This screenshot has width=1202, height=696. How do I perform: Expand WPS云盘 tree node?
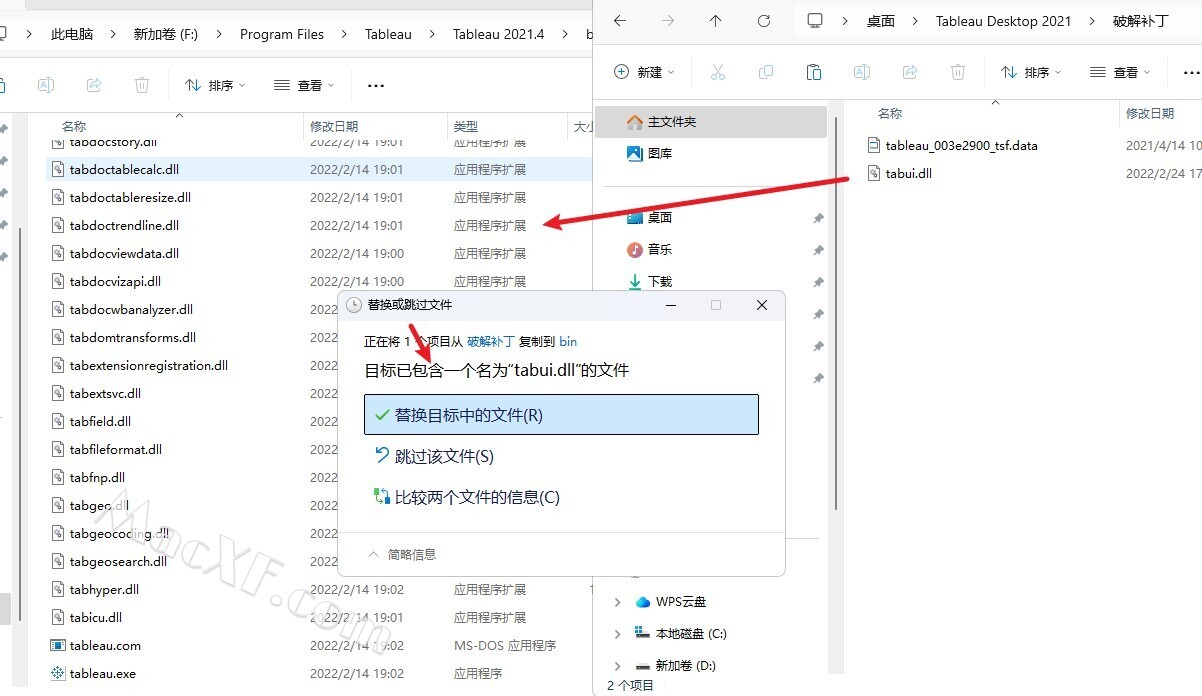(x=617, y=602)
